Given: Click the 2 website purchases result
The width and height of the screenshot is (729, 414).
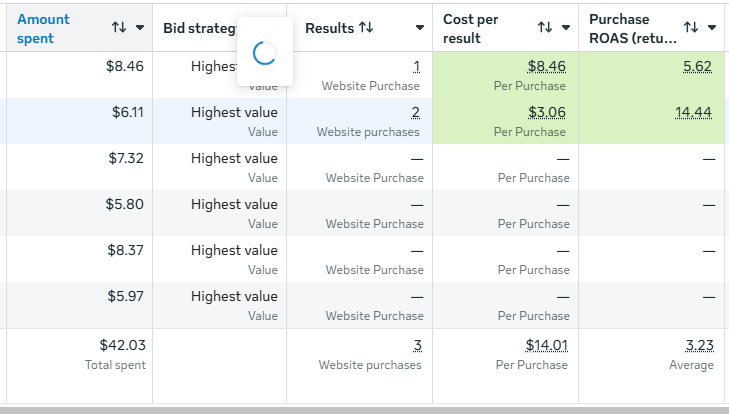Looking at the screenshot, I should click(x=416, y=112).
